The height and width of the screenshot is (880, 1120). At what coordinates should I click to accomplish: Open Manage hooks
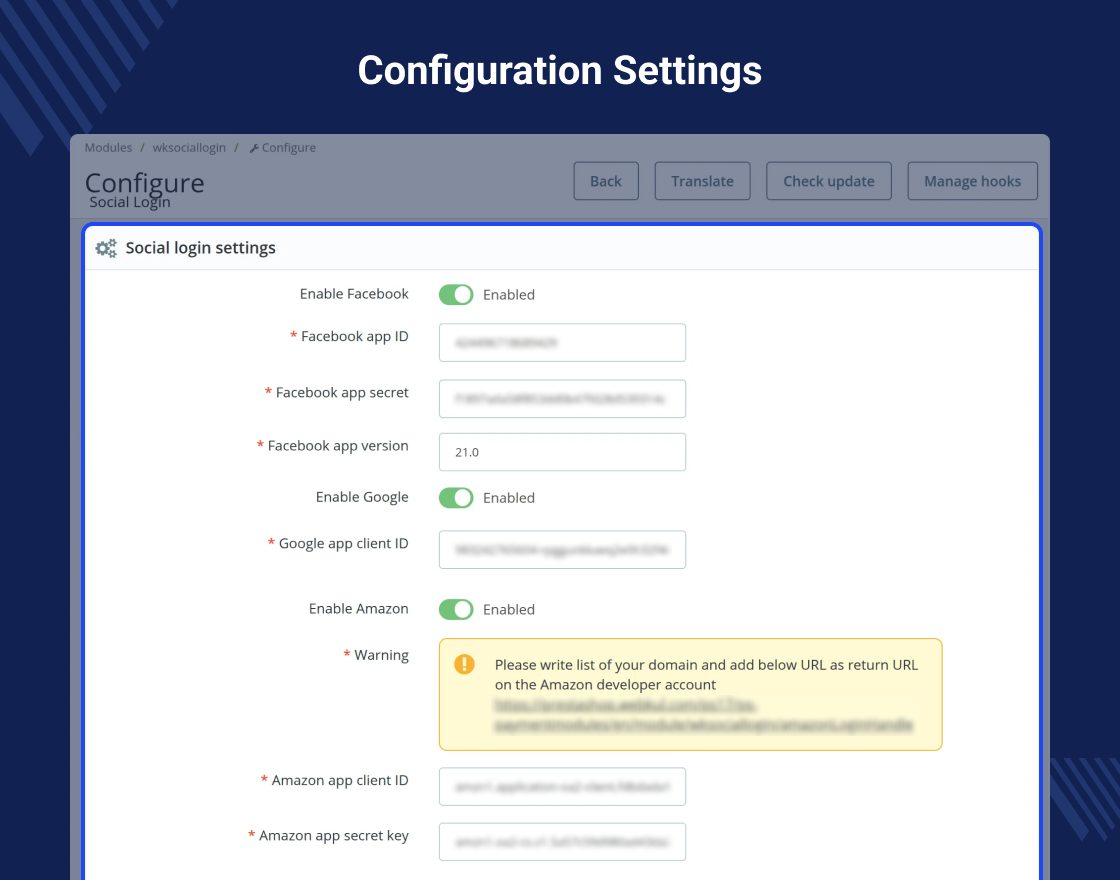[x=972, y=181]
